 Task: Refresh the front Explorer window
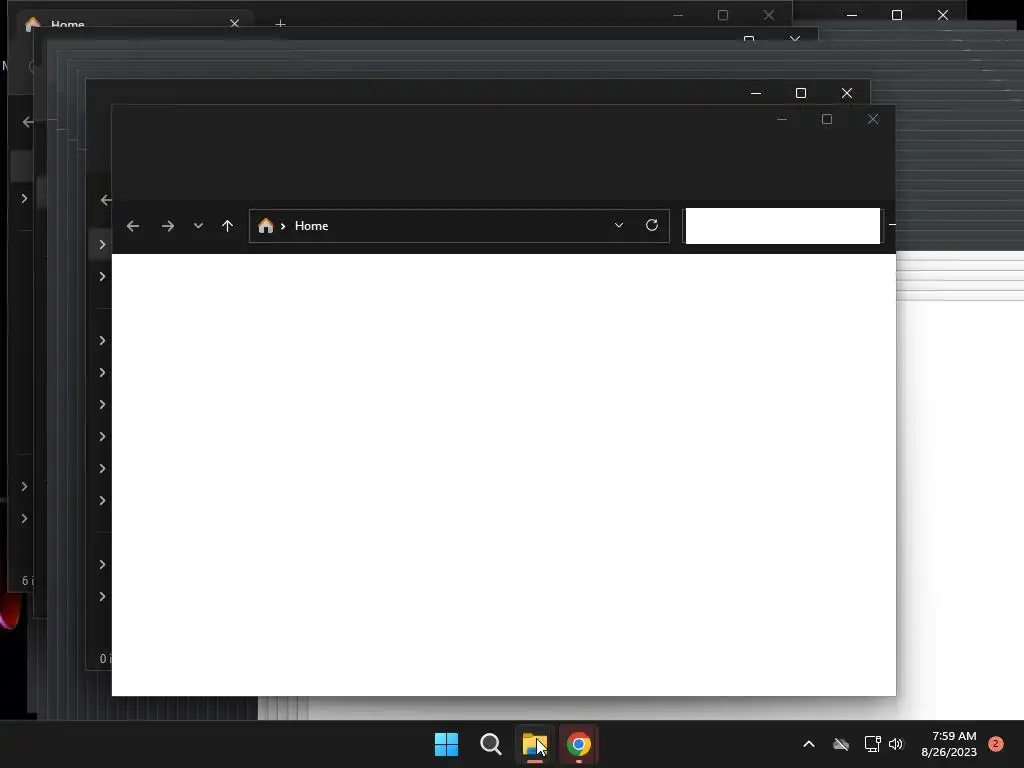point(652,225)
